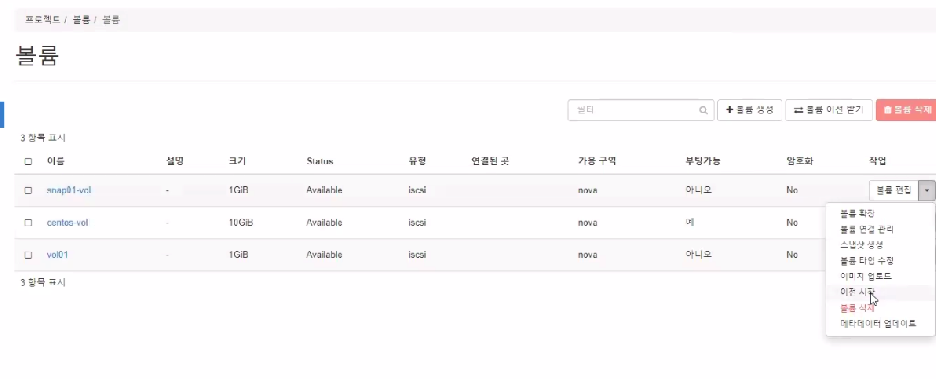This screenshot has height=379, width=936.
Task: Click the 10GiB size cell for centos-vol
Action: (241, 223)
